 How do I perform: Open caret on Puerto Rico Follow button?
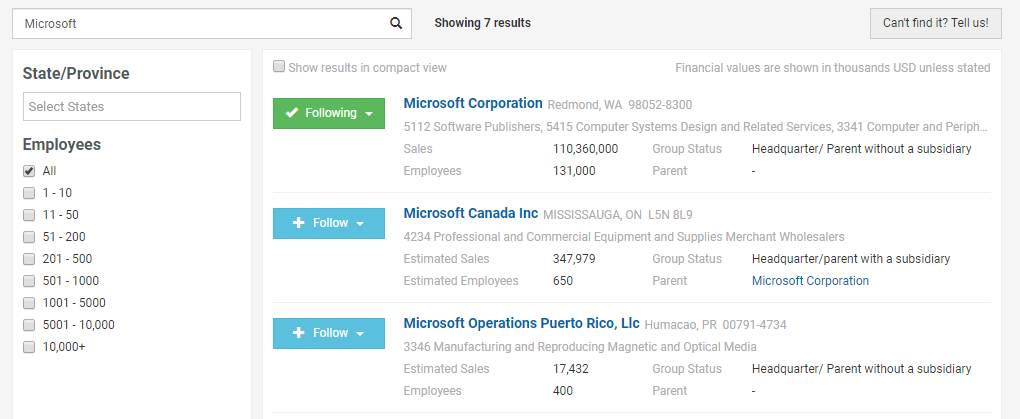[360, 334]
